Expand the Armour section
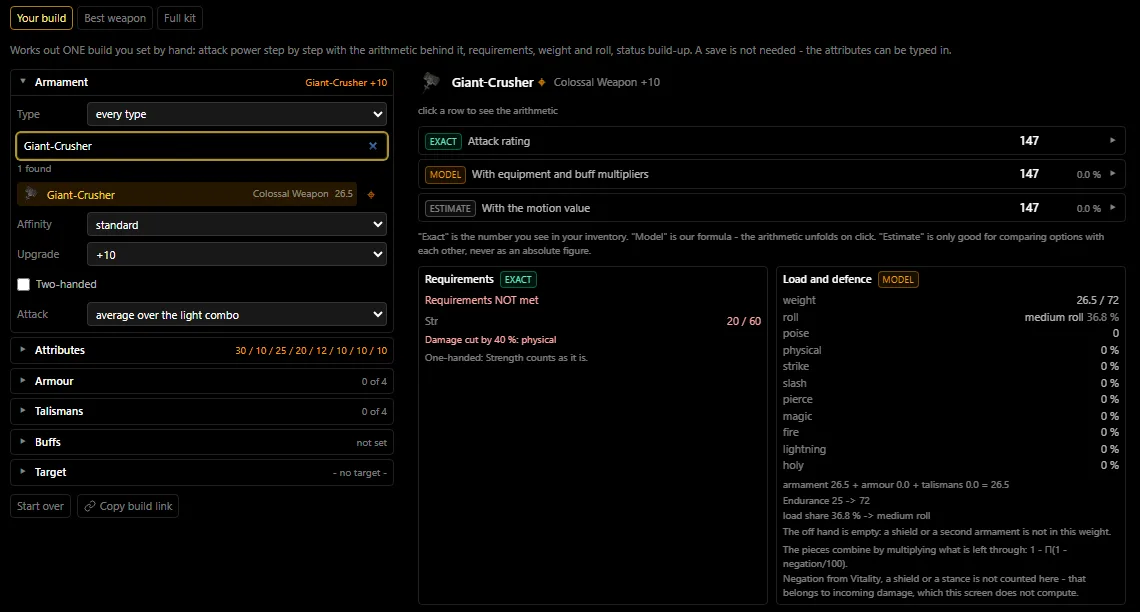1140x612 pixels. (201, 382)
